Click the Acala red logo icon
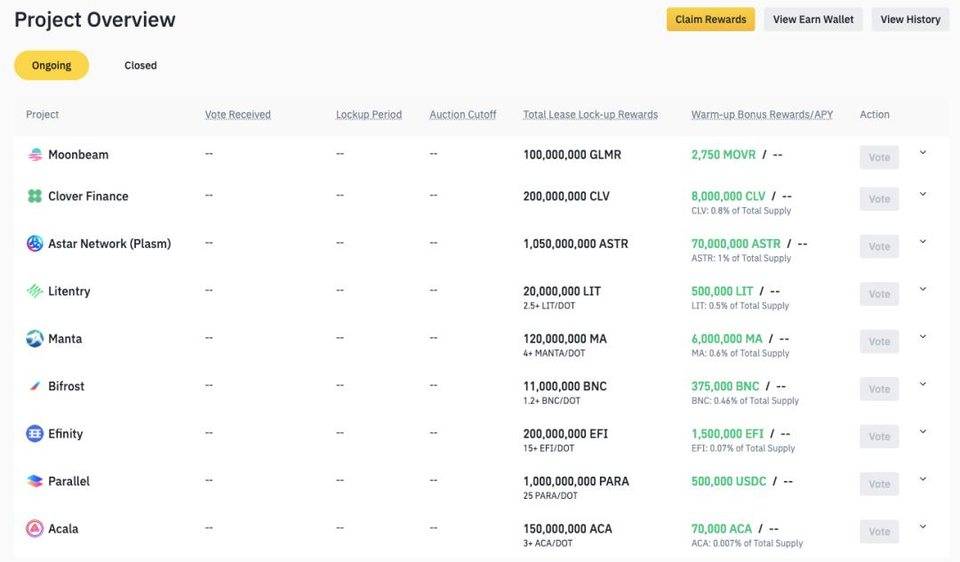This screenshot has width=960, height=562. click(35, 528)
